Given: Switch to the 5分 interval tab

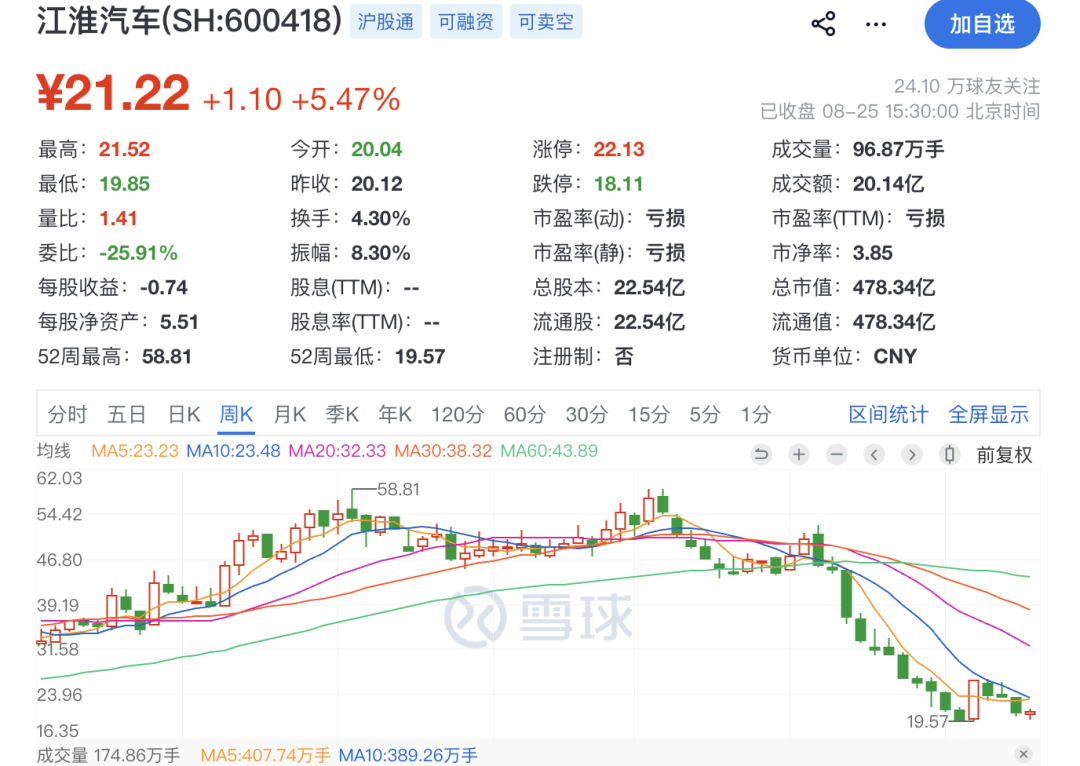Looking at the screenshot, I should (705, 415).
